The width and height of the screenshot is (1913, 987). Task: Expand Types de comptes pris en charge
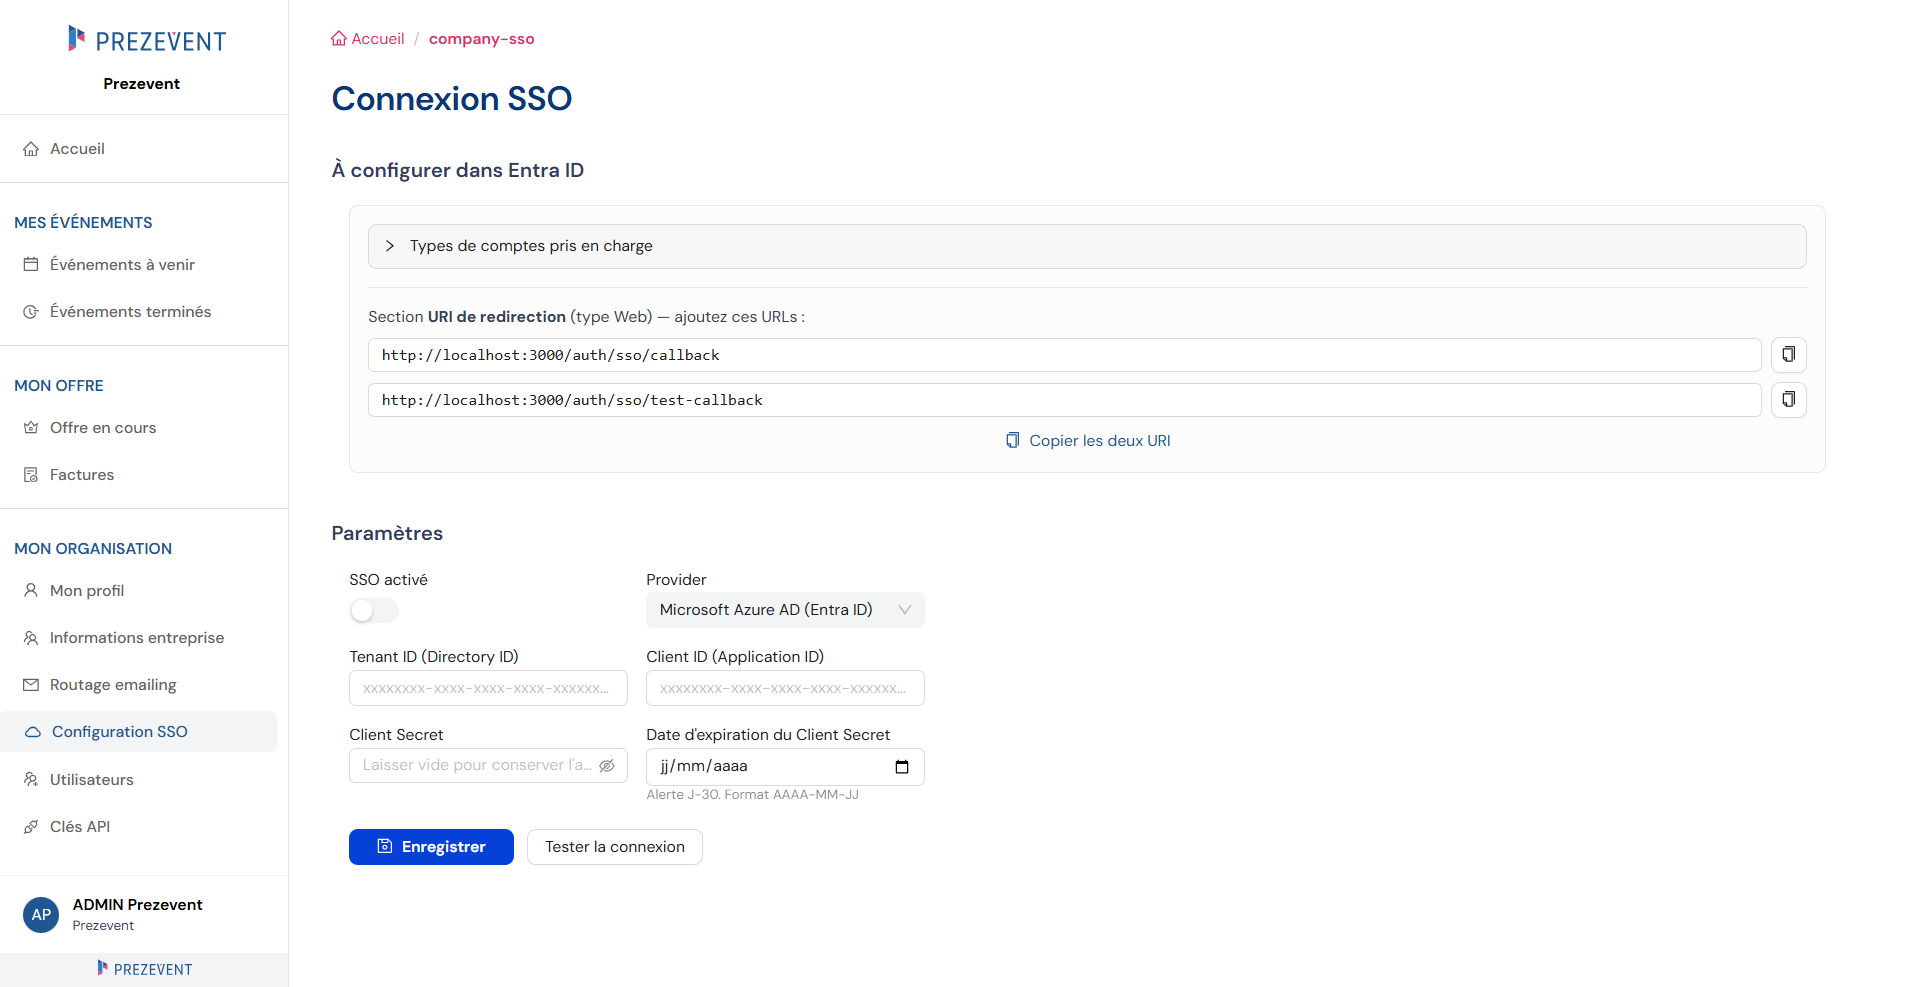click(1087, 246)
